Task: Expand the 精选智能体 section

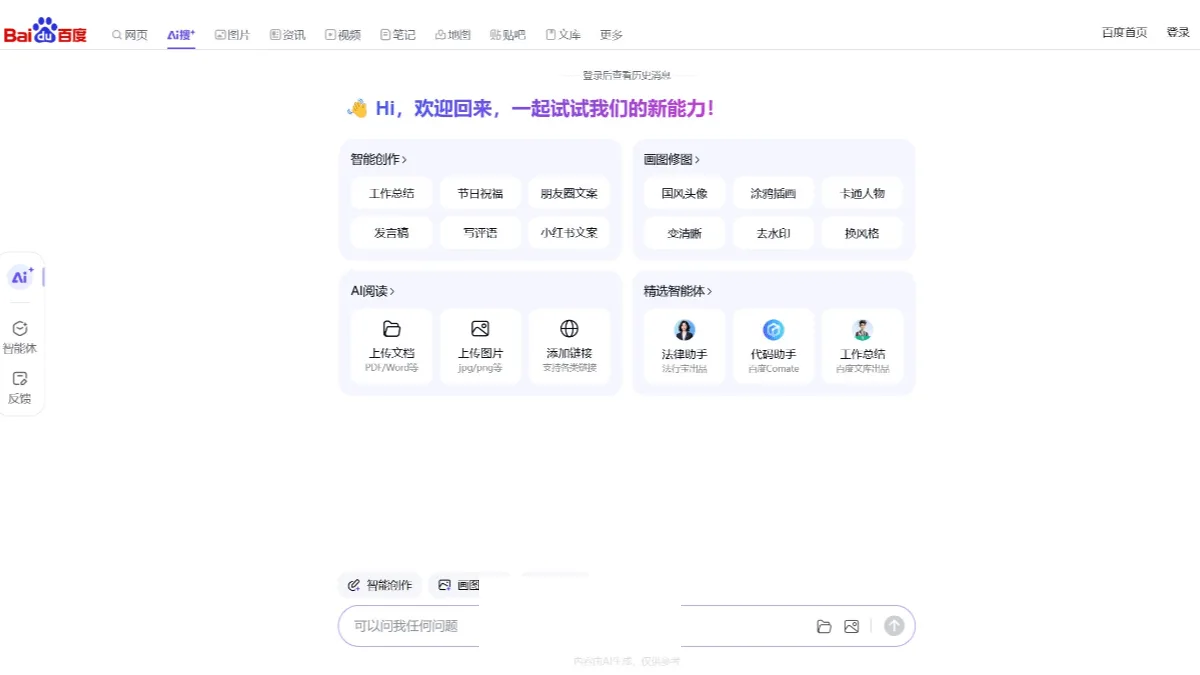Action: pos(678,291)
